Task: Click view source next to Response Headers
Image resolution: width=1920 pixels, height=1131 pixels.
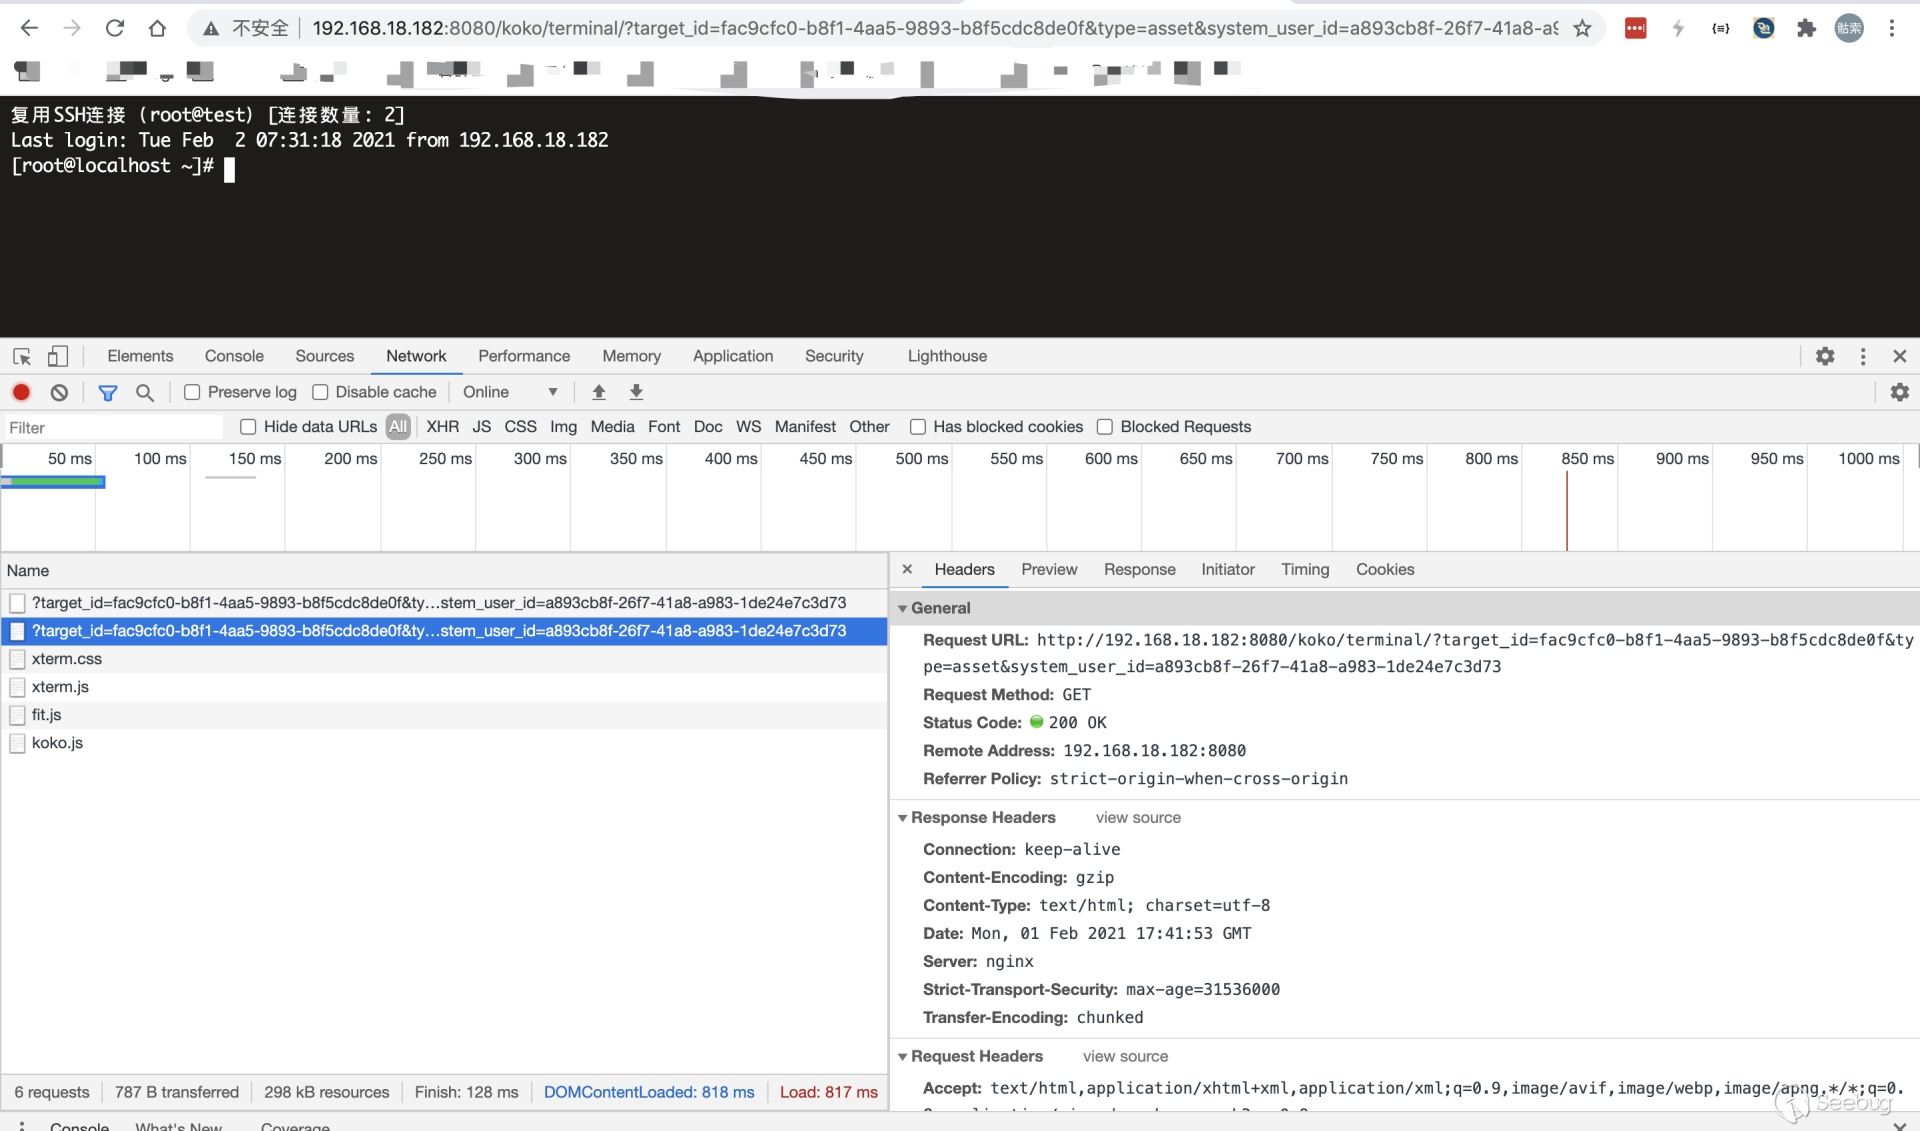Action: tap(1137, 818)
